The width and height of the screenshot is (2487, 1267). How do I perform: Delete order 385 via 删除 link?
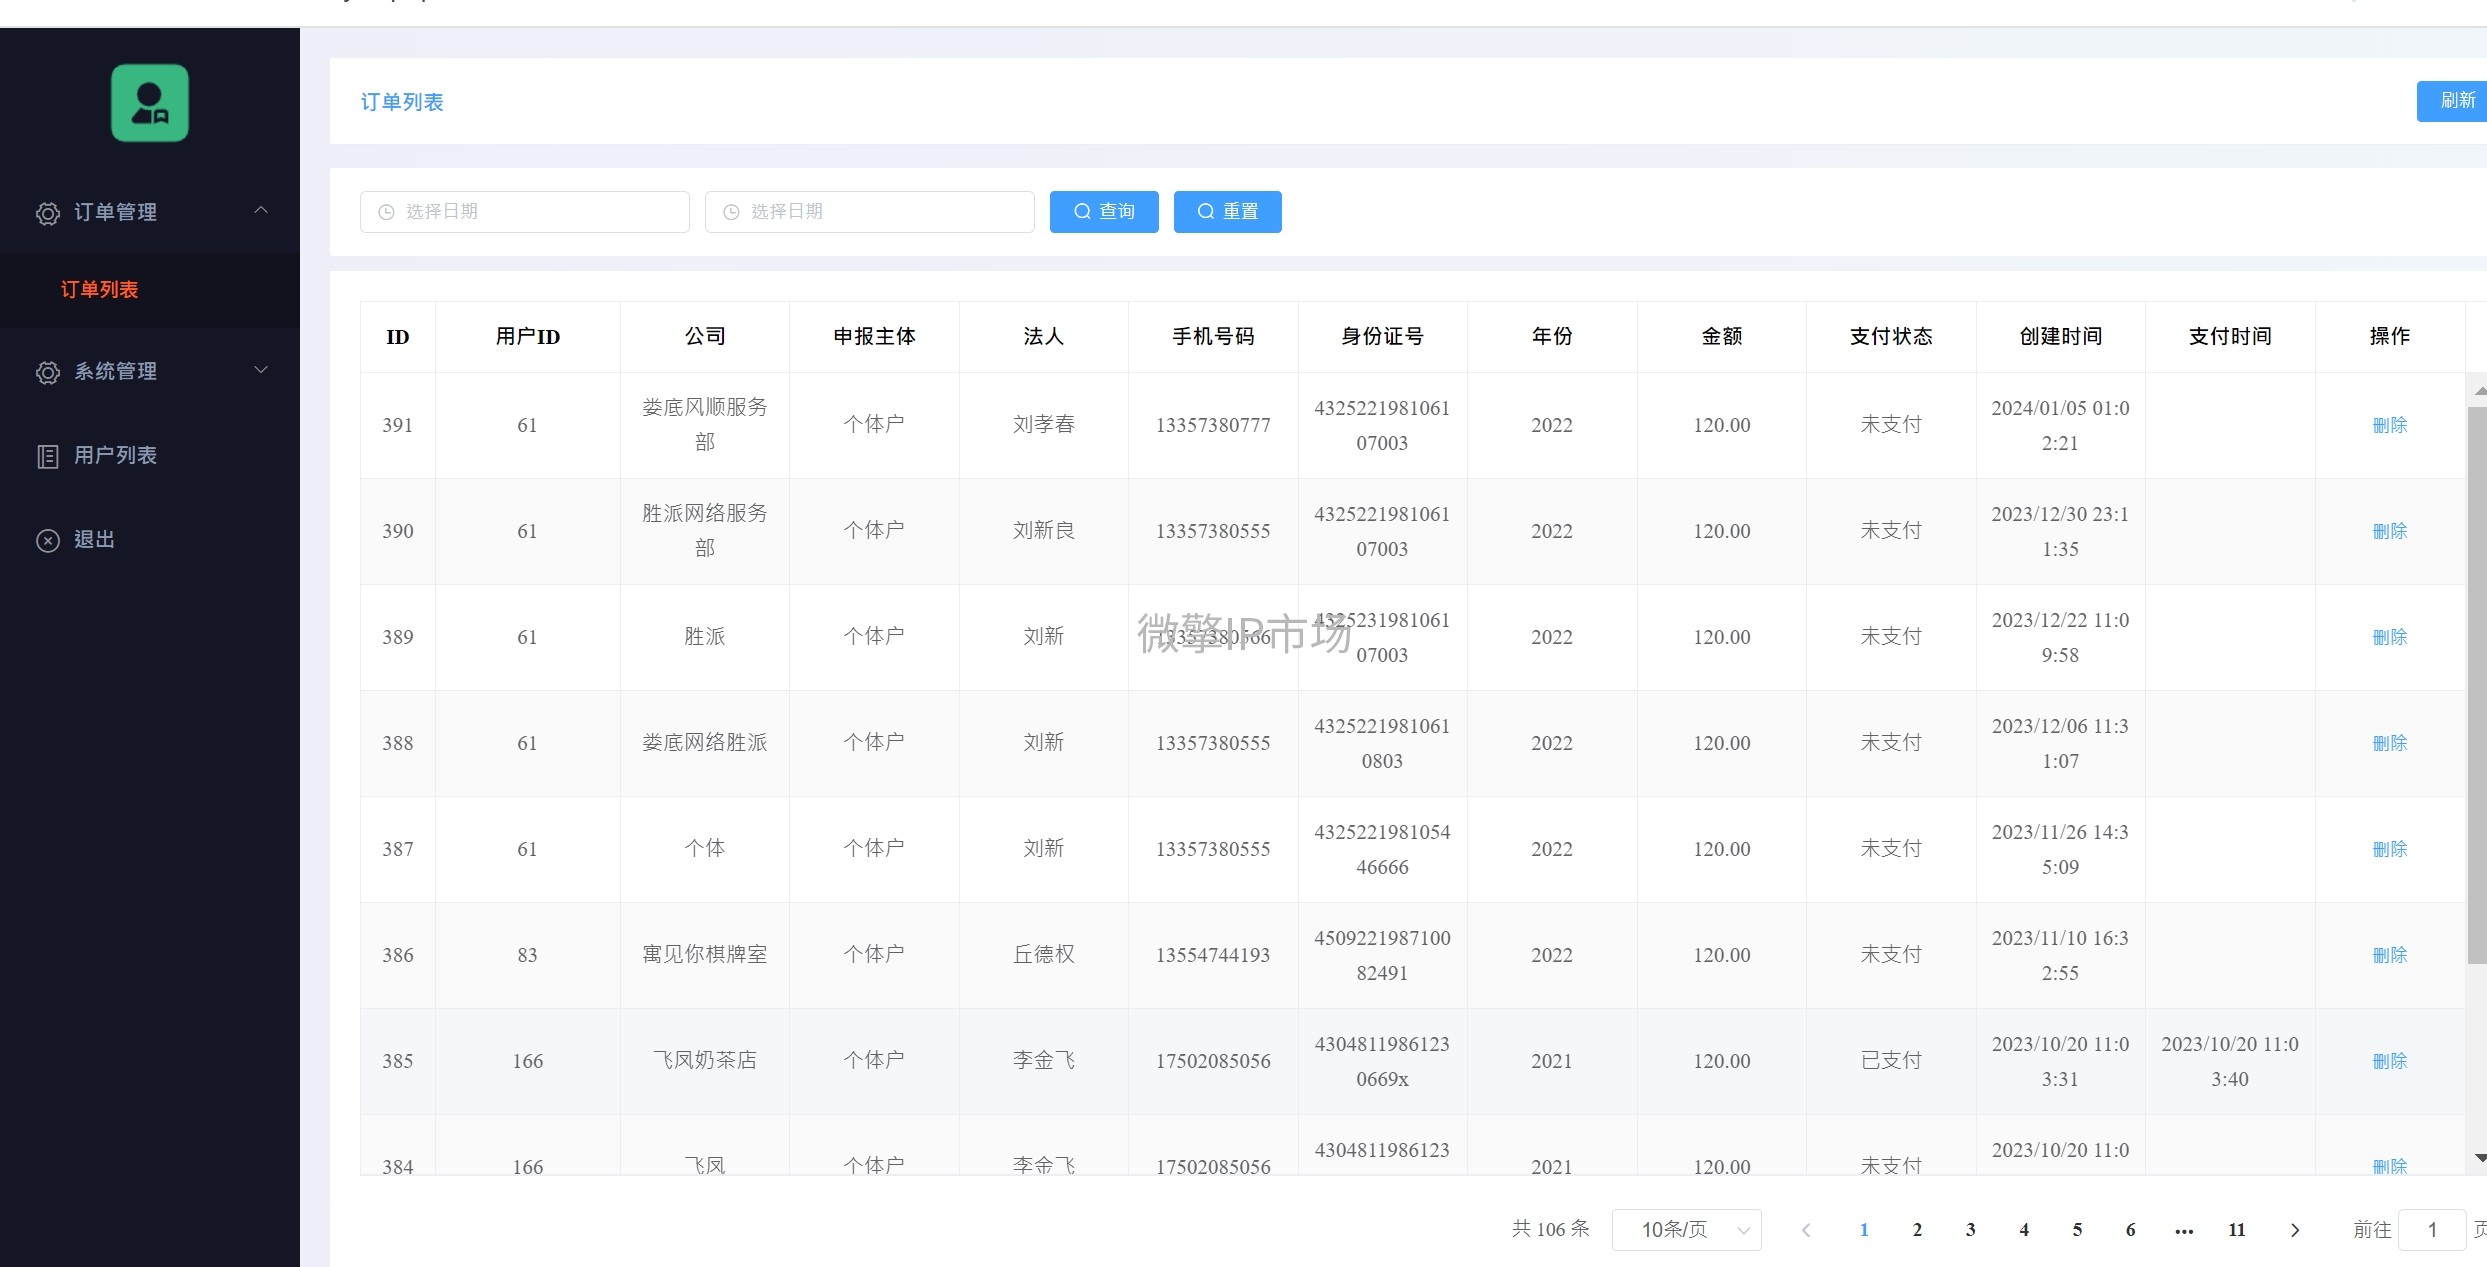(2390, 1061)
